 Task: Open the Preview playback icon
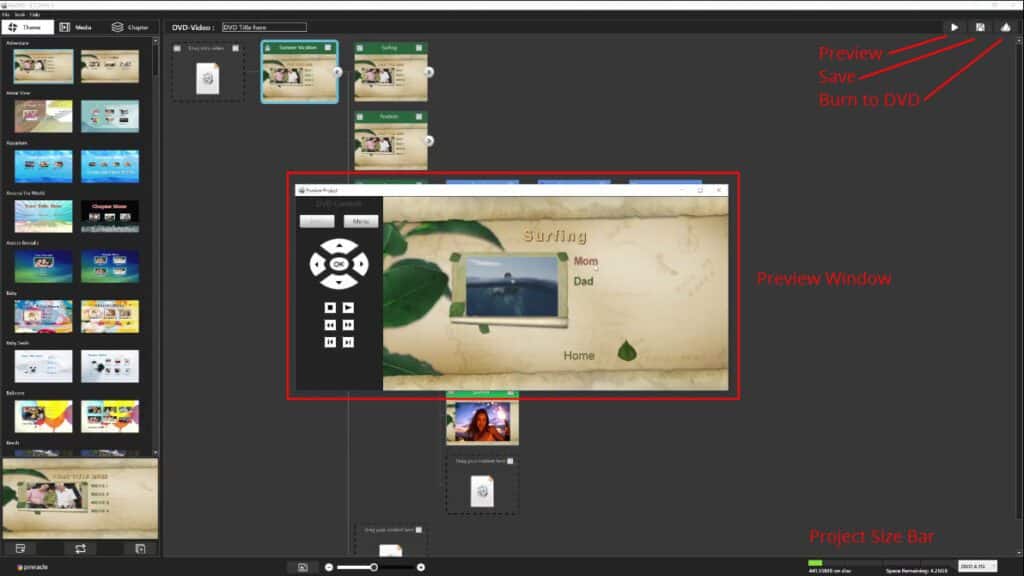[x=955, y=28]
